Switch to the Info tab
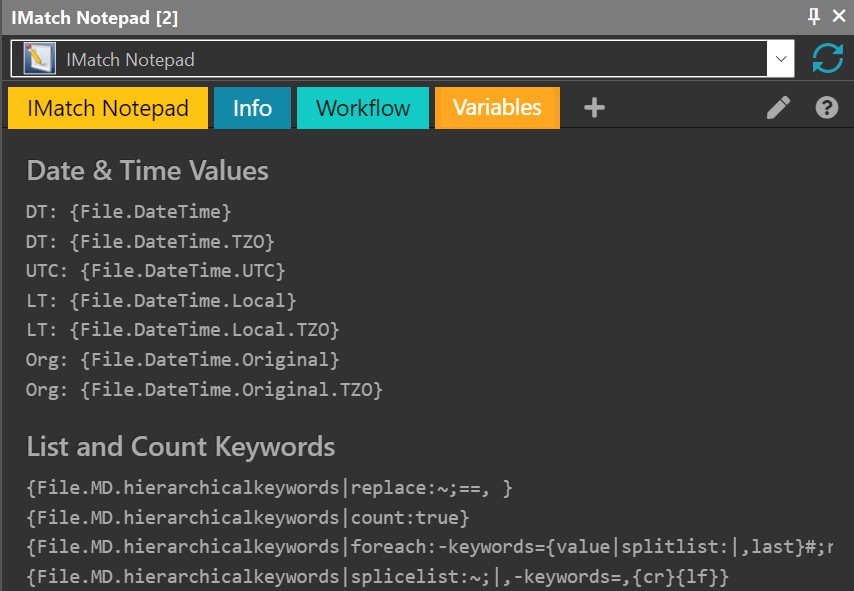 point(252,108)
